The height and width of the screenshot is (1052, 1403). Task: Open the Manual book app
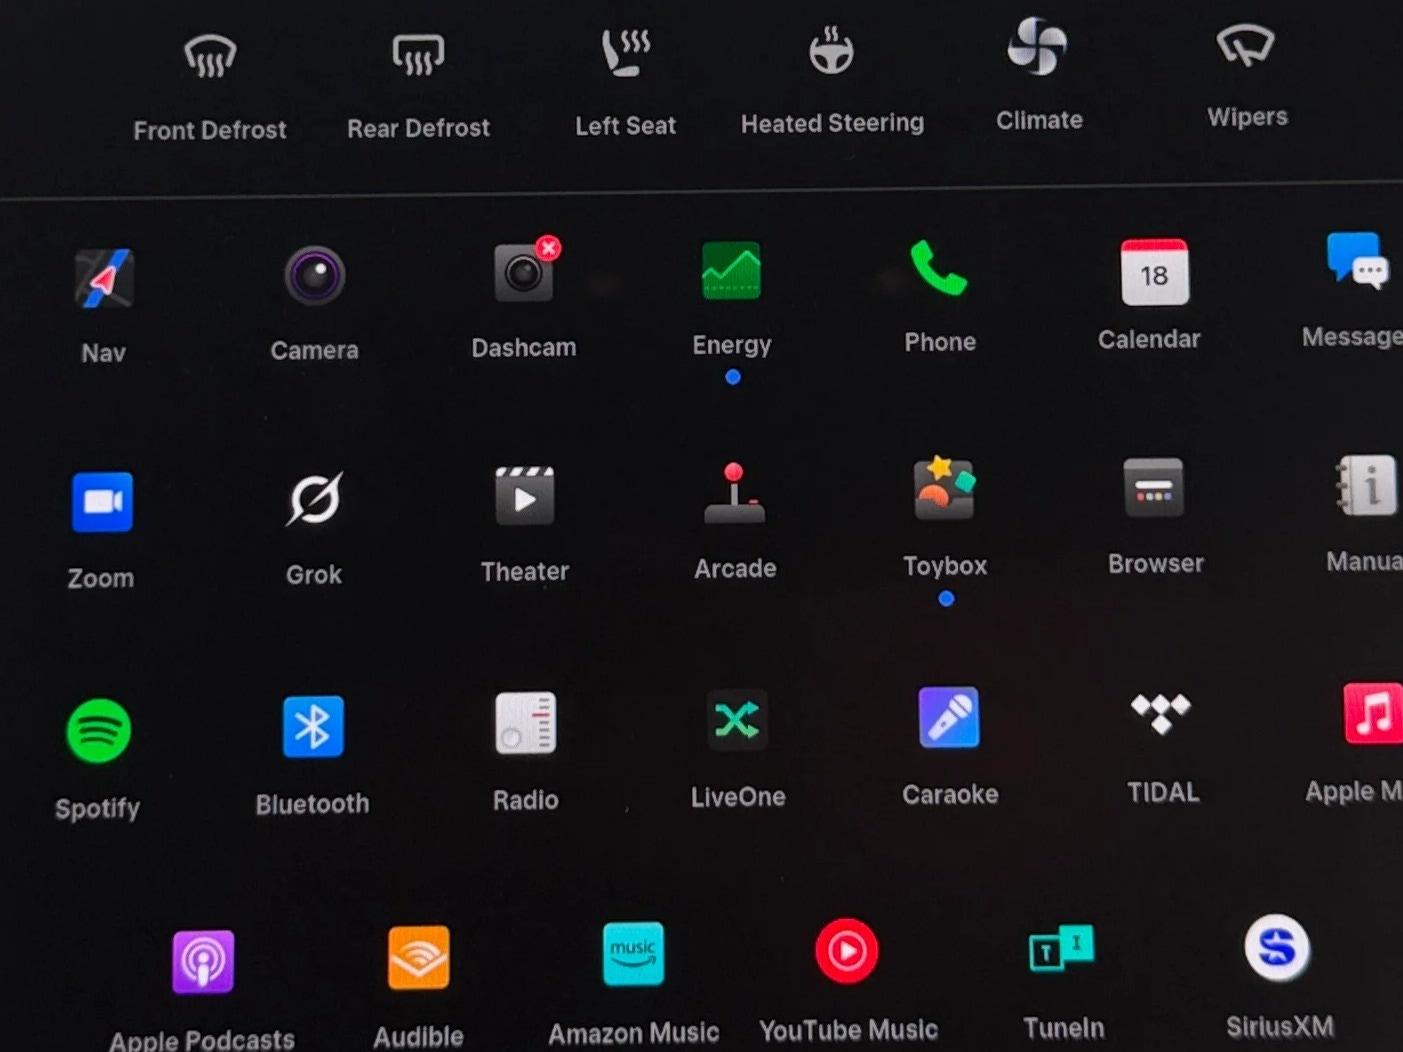tap(1367, 485)
